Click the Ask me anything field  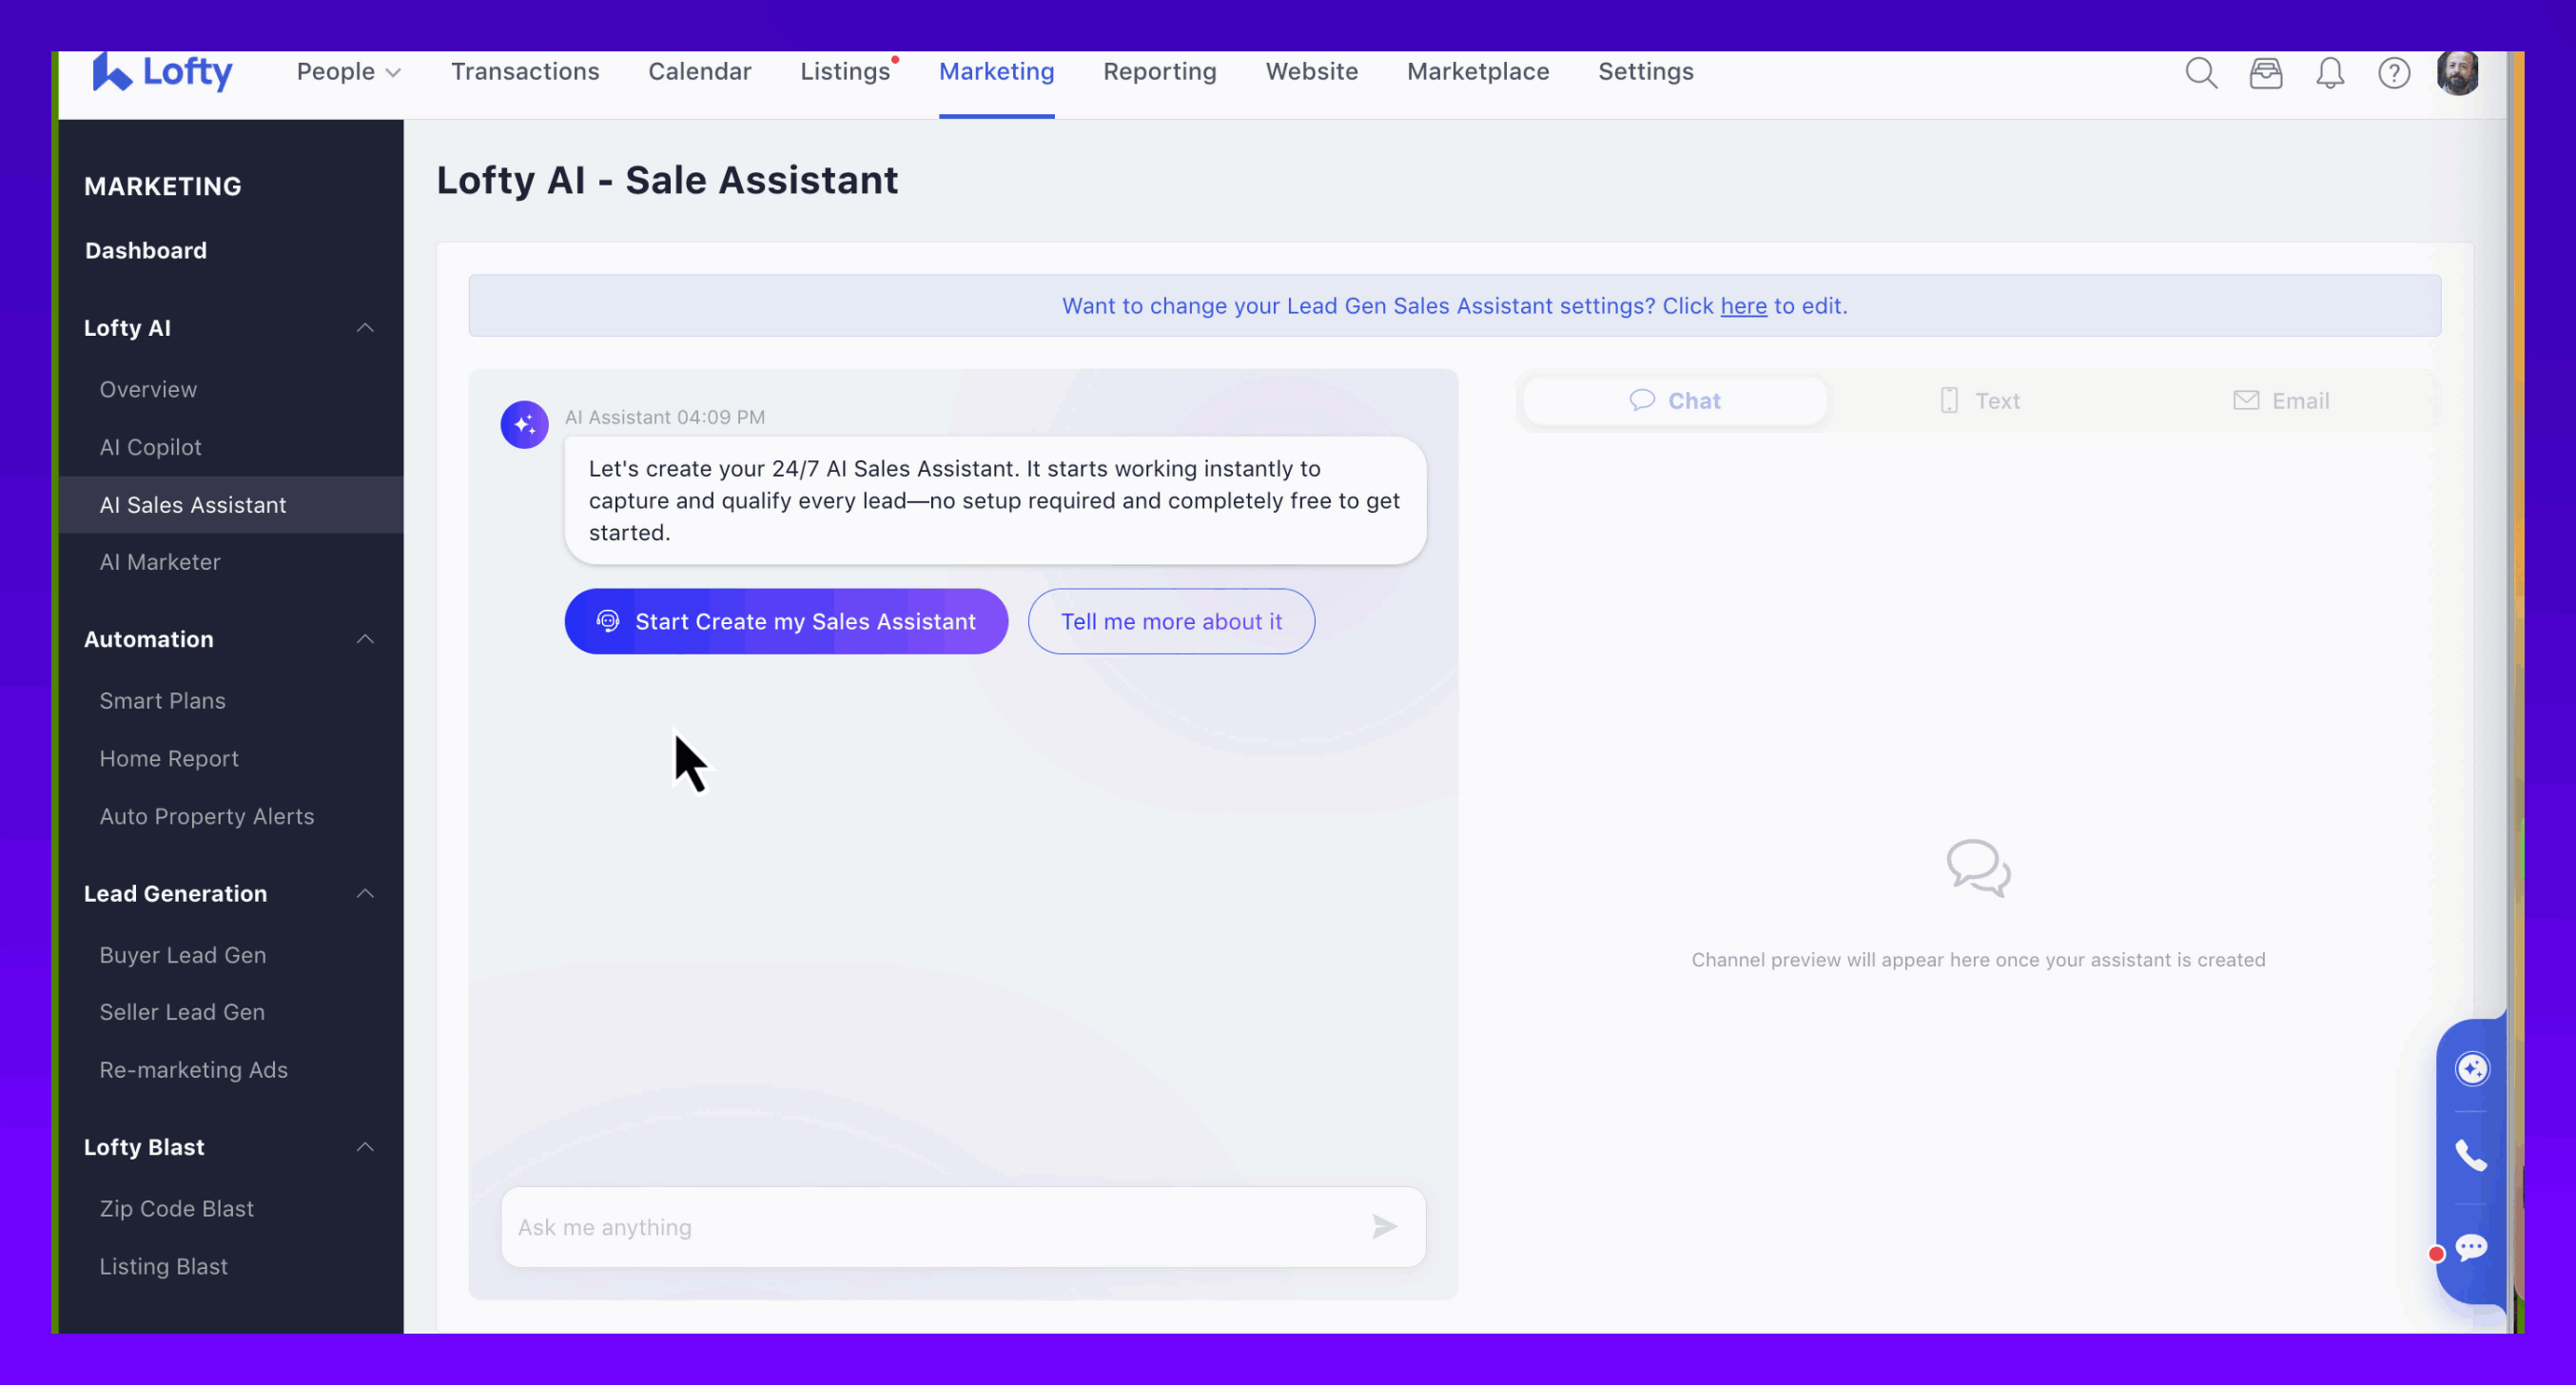[x=930, y=1227]
